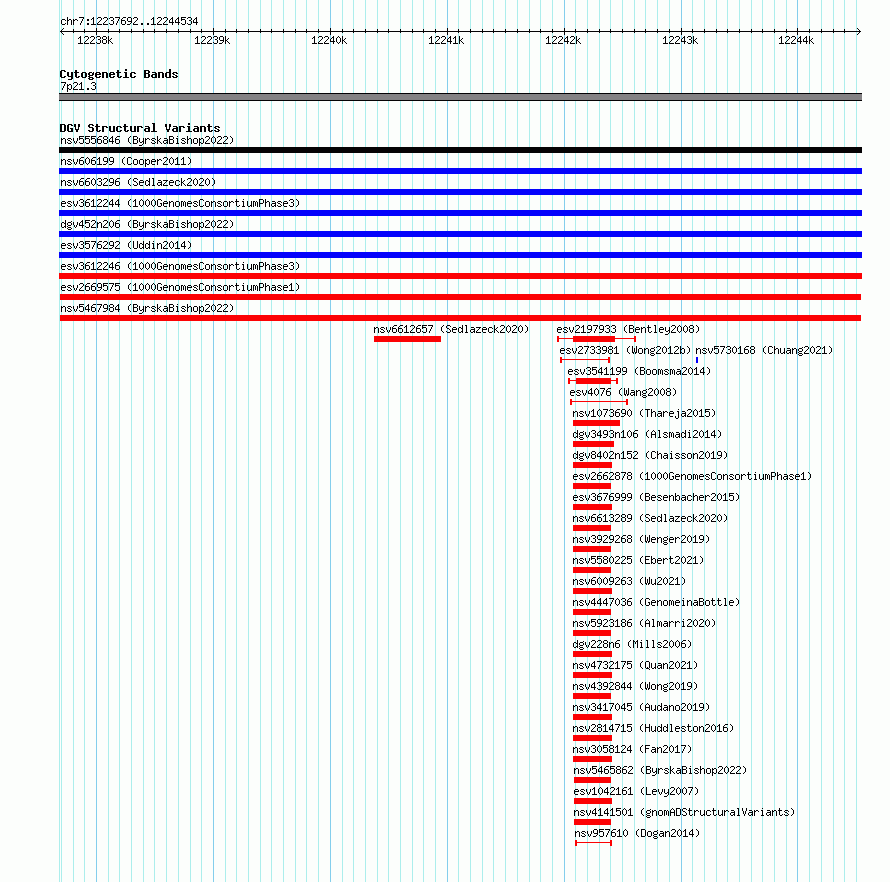The image size is (890, 882).
Task: Select esv2669575 (1000GenomesConsortiumPhase1) label
Action: (x=180, y=287)
